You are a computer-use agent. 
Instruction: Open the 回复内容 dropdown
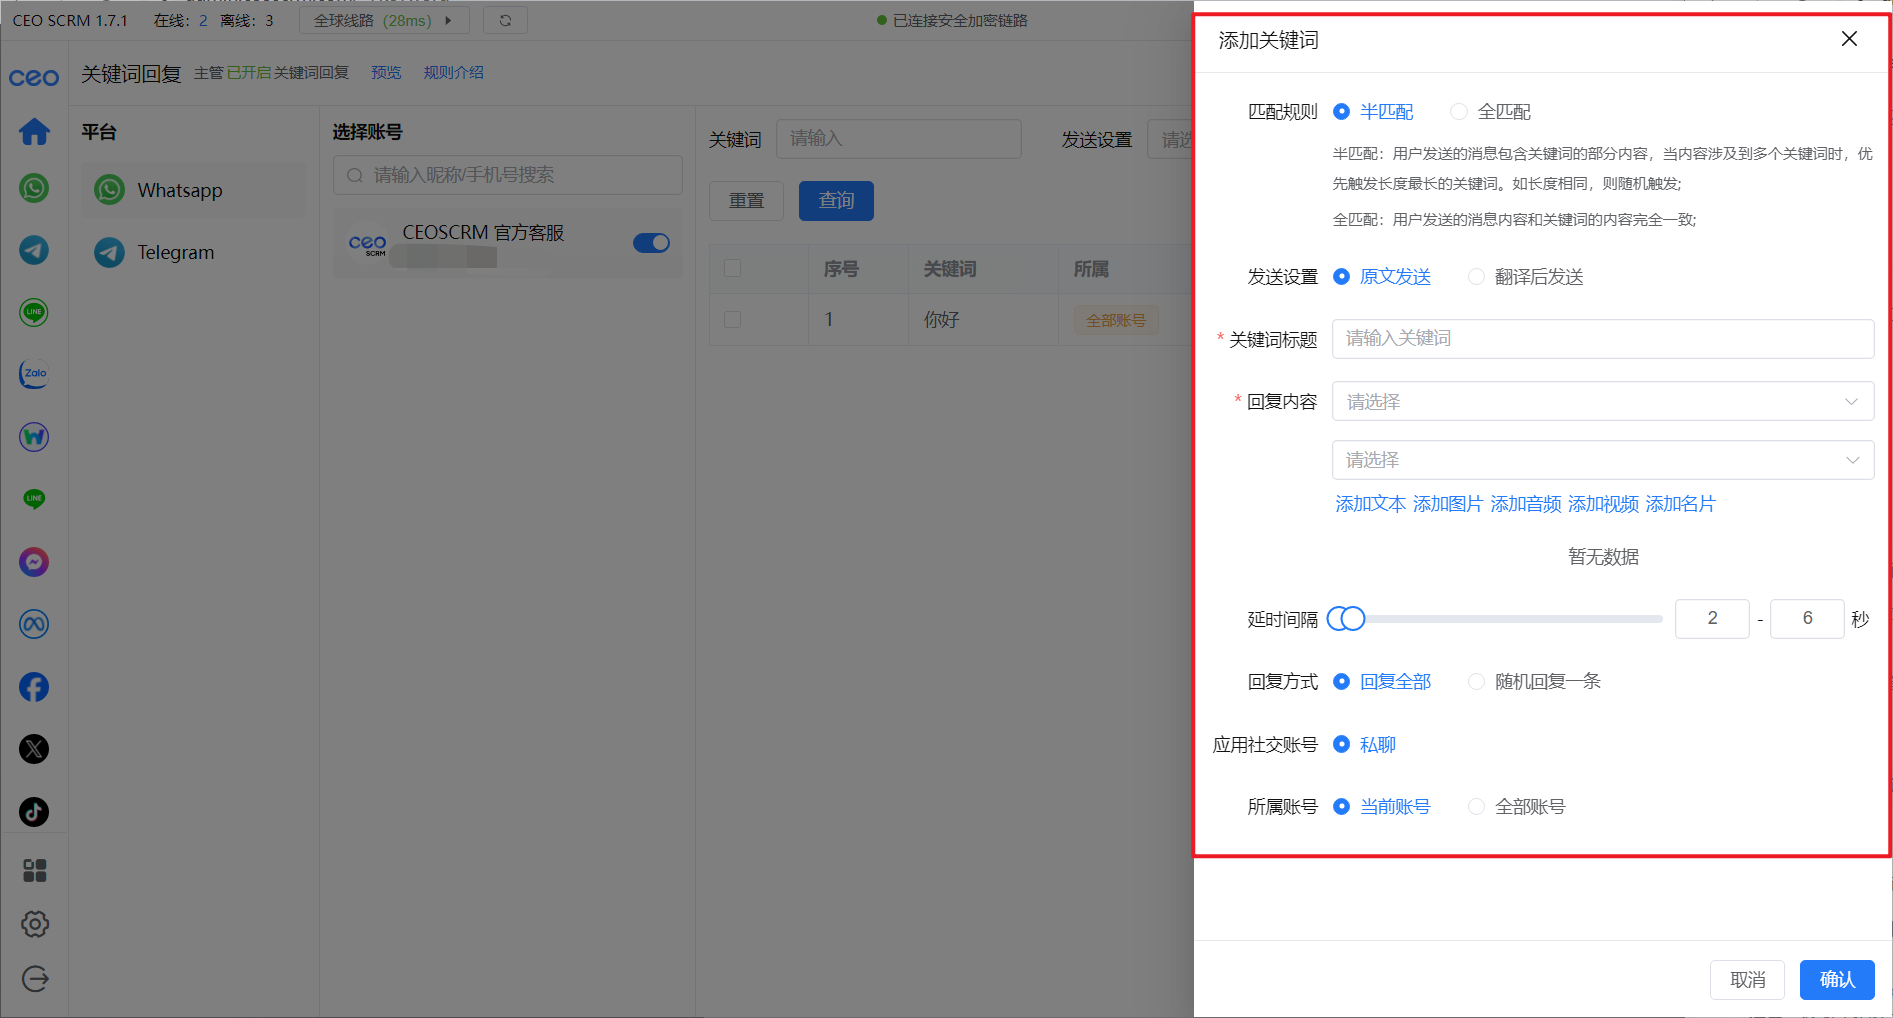click(1603, 401)
